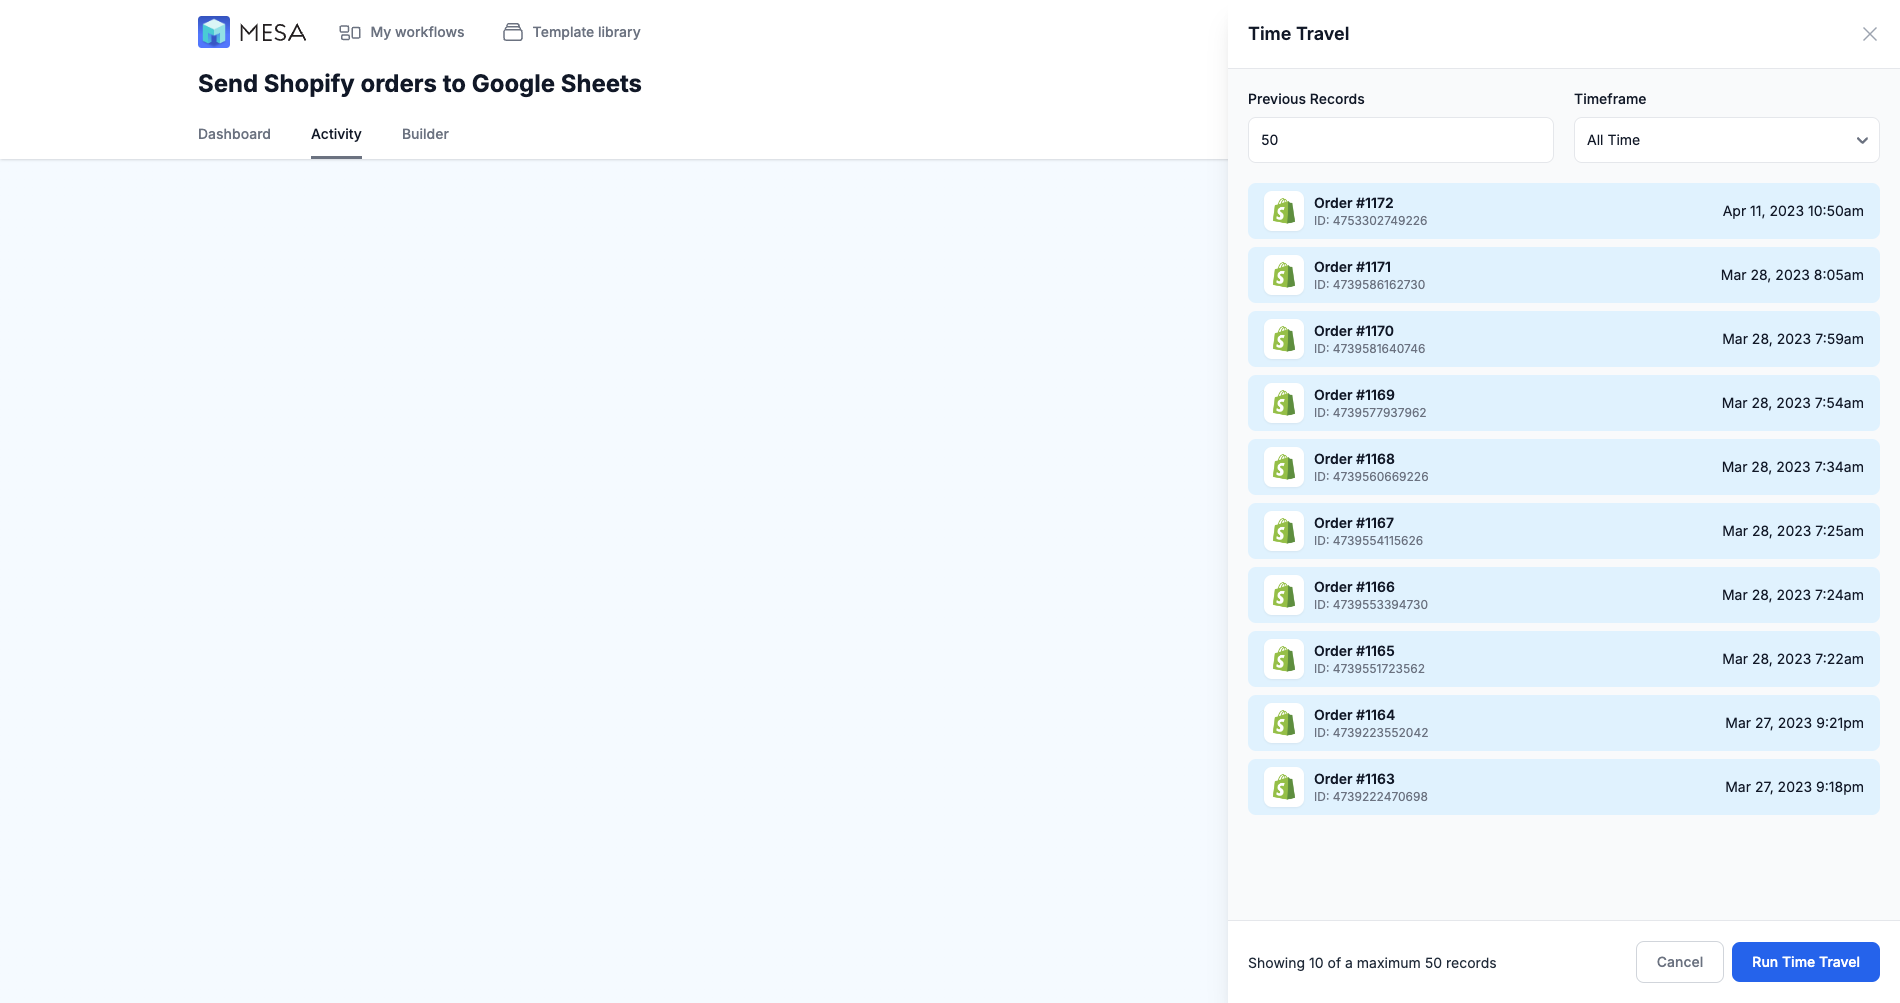
Task: Click the ID 4739223552042 text
Action: click(1372, 733)
